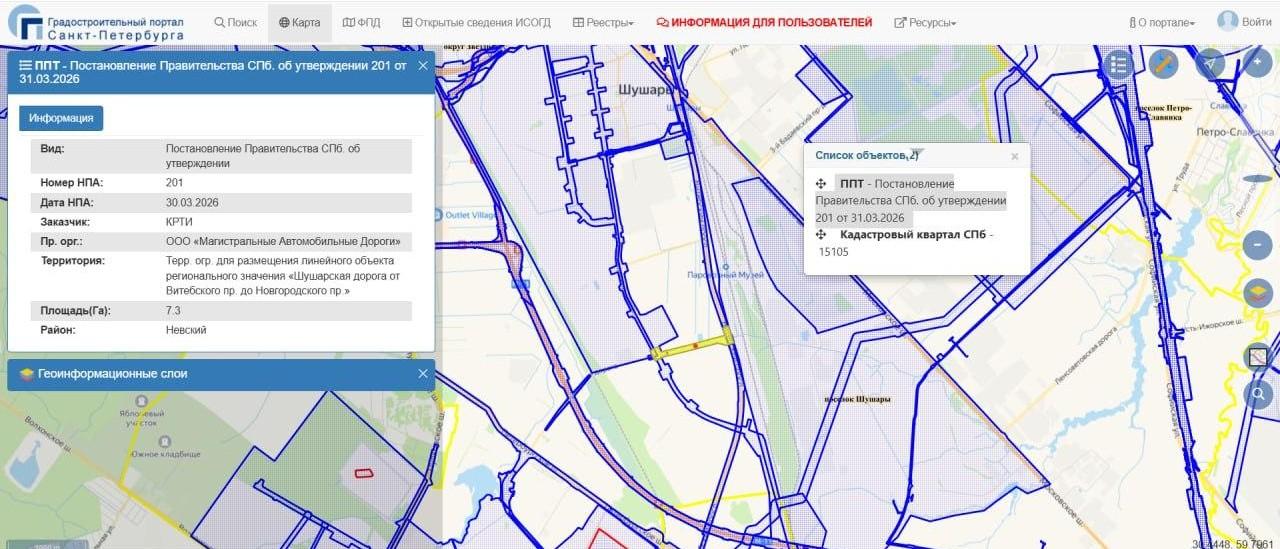Viewport: 1280px width, 549px height.
Task: Click the Заказчик value КРТИ
Action: click(179, 222)
